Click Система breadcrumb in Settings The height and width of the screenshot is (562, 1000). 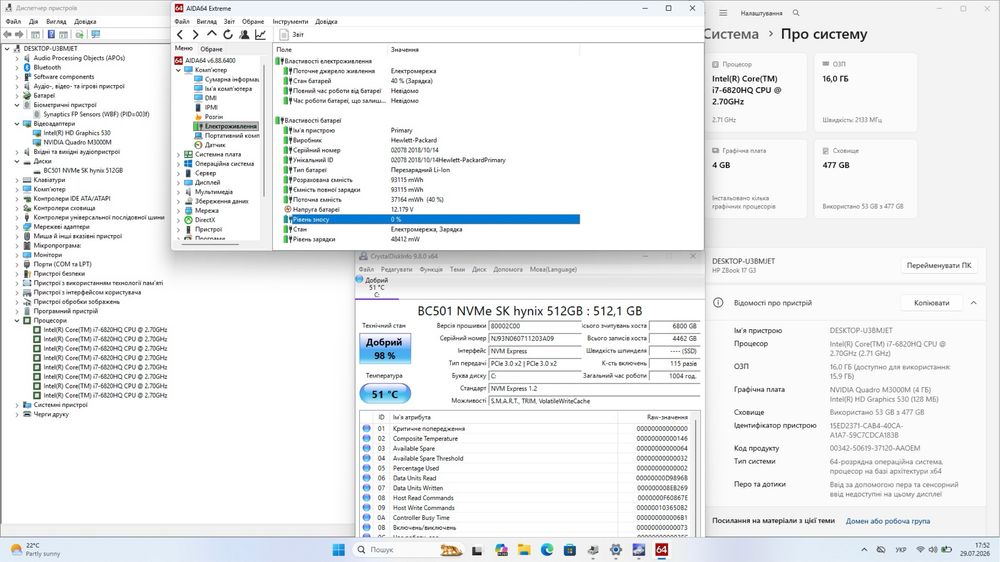[732, 34]
